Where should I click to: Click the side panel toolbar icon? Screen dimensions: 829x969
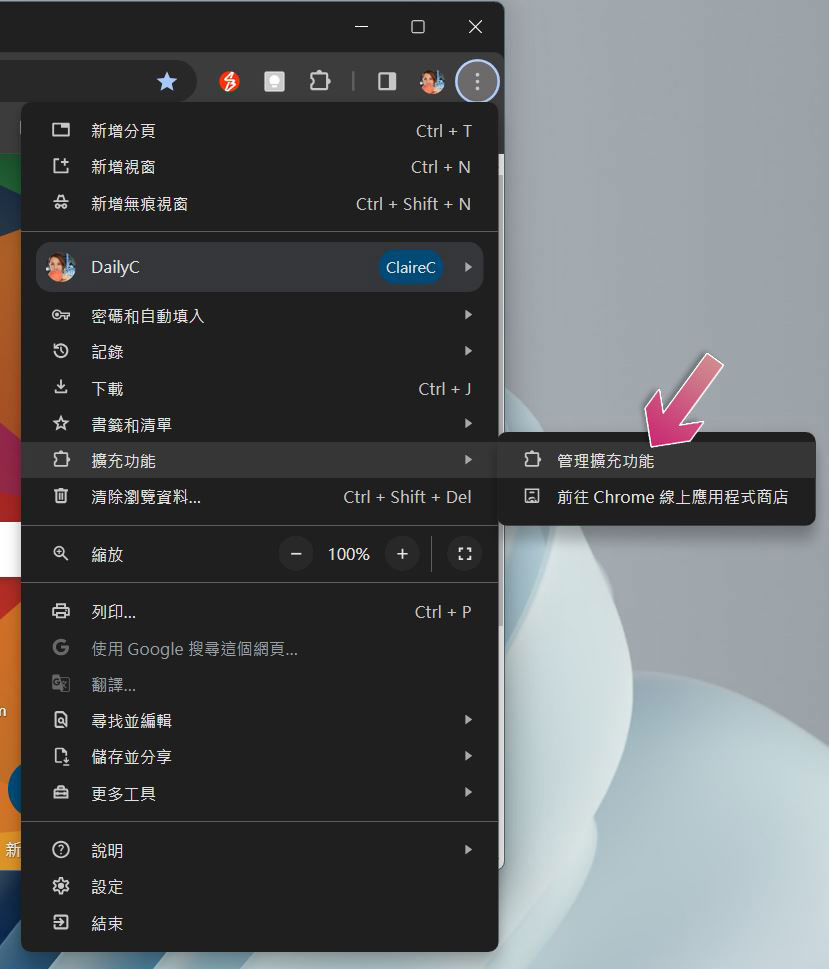[387, 82]
